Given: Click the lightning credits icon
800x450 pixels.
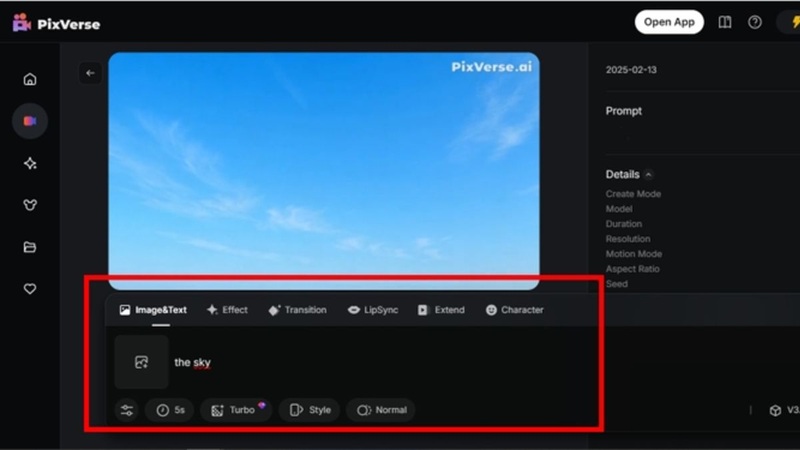Looking at the screenshot, I should click(x=795, y=22).
